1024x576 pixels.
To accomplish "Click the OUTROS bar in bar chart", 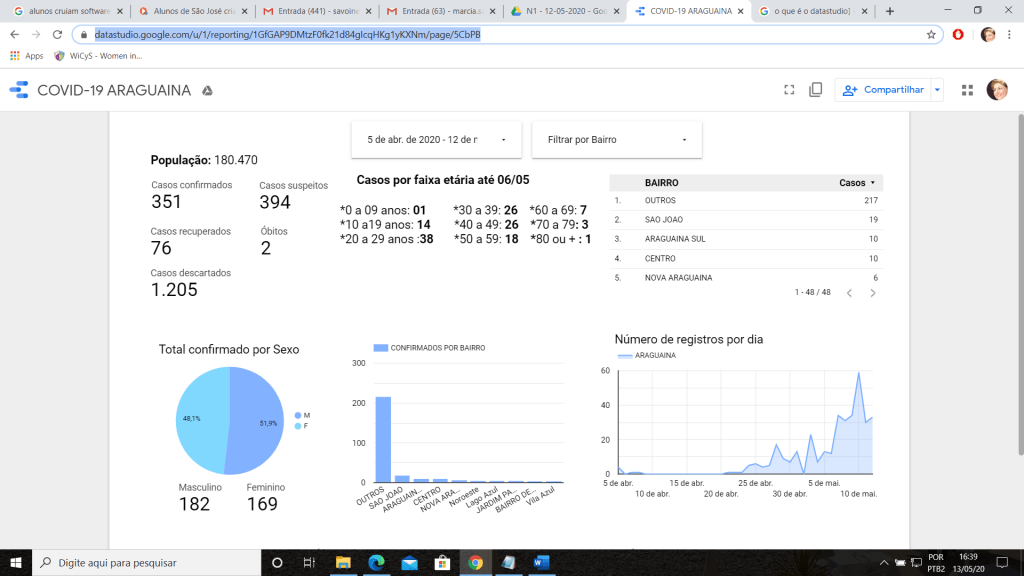I will click(x=383, y=440).
